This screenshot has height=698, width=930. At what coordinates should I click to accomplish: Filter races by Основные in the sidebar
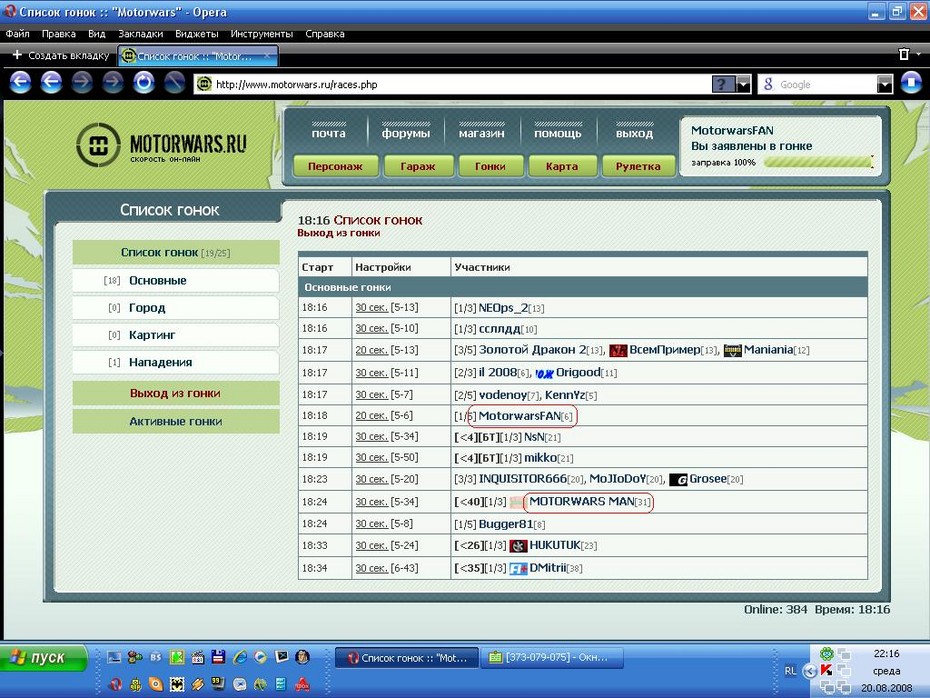176,281
